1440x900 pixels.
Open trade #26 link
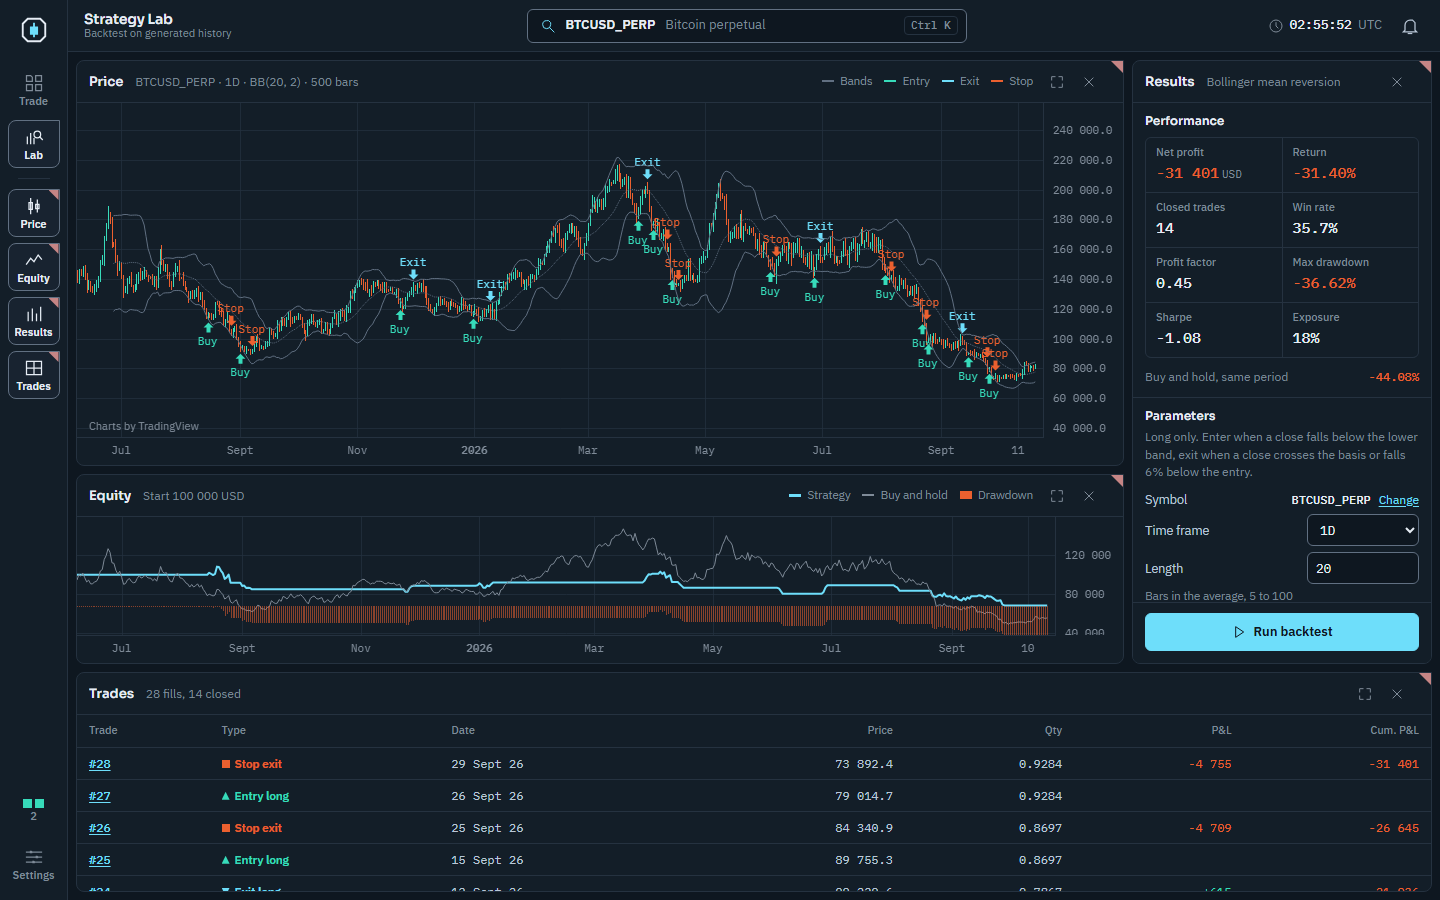coord(100,828)
